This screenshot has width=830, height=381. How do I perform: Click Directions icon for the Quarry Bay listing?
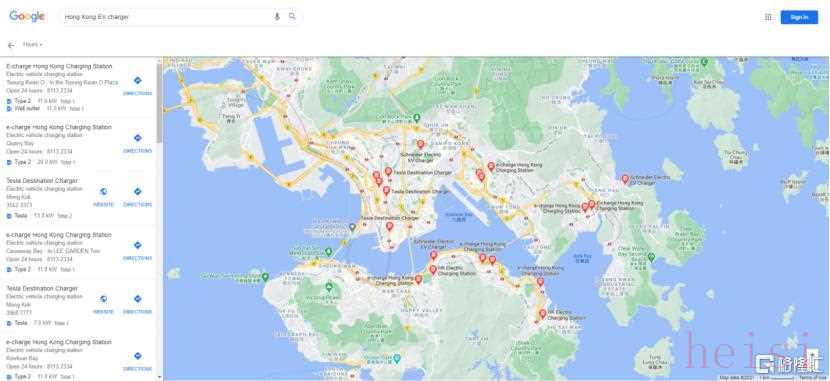[x=138, y=138]
